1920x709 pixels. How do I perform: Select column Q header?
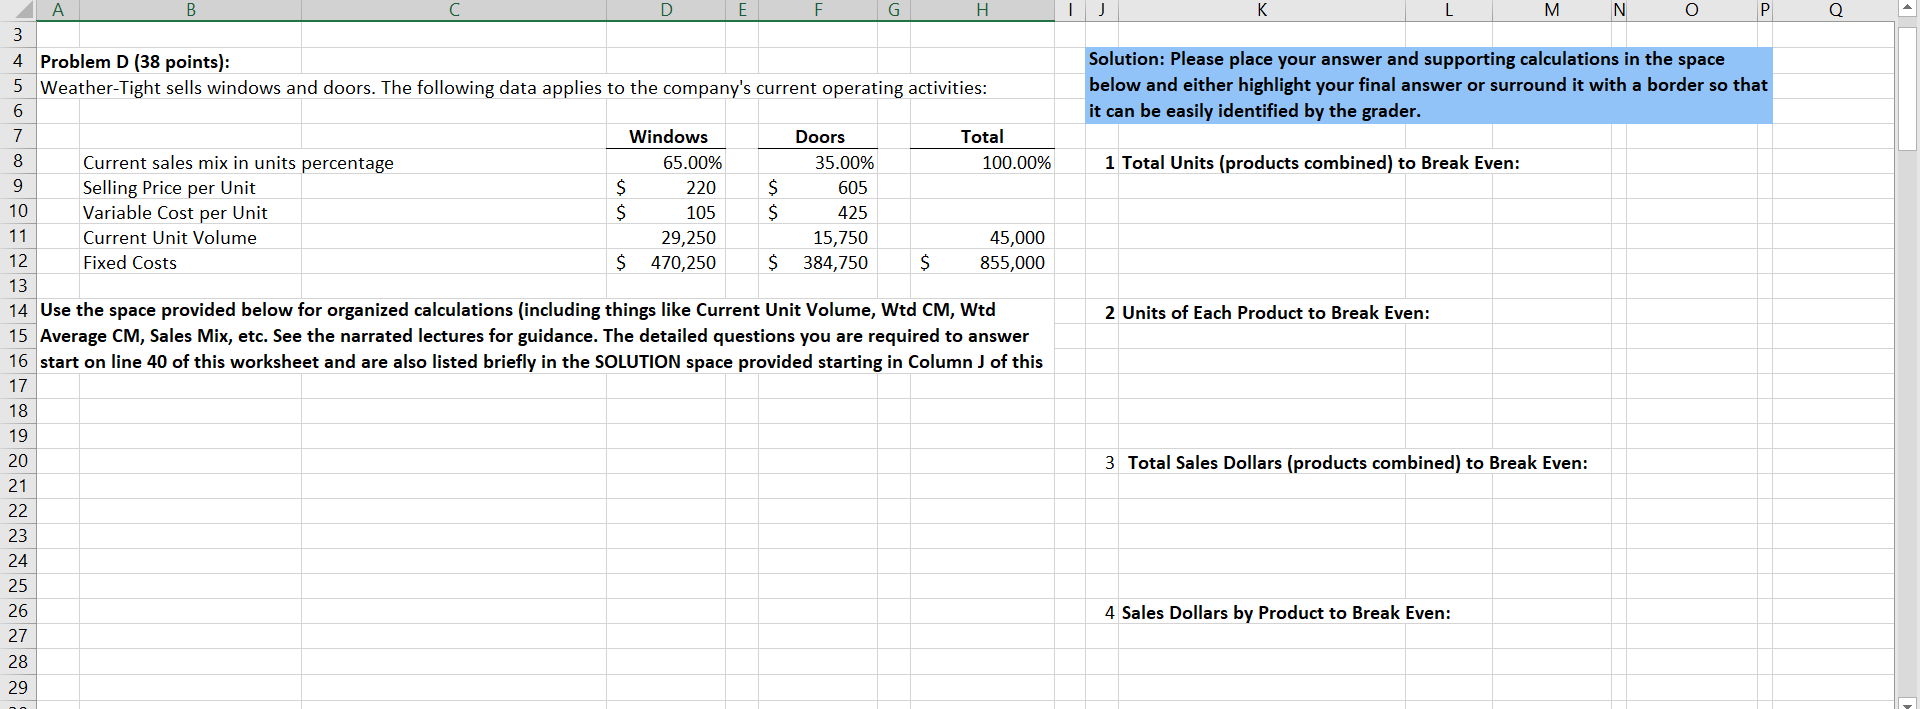pyautogui.click(x=1835, y=10)
